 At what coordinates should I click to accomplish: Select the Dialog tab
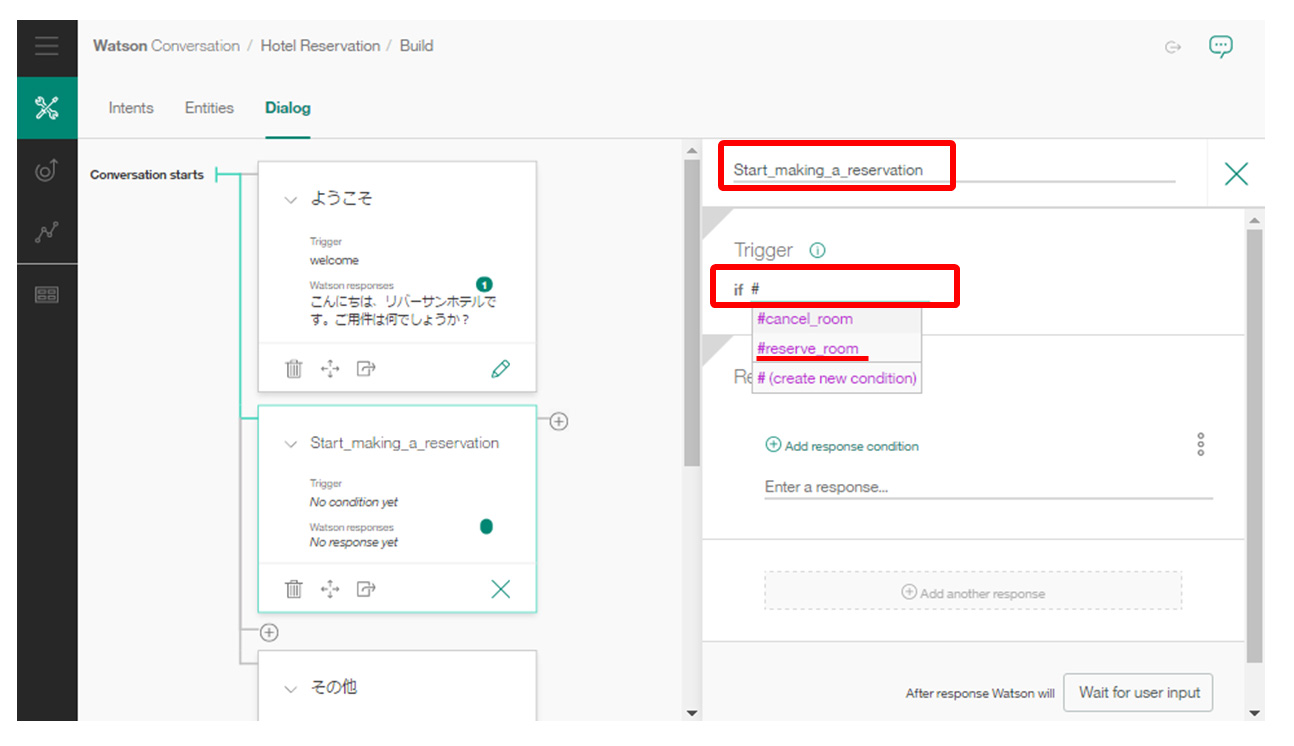coord(288,108)
